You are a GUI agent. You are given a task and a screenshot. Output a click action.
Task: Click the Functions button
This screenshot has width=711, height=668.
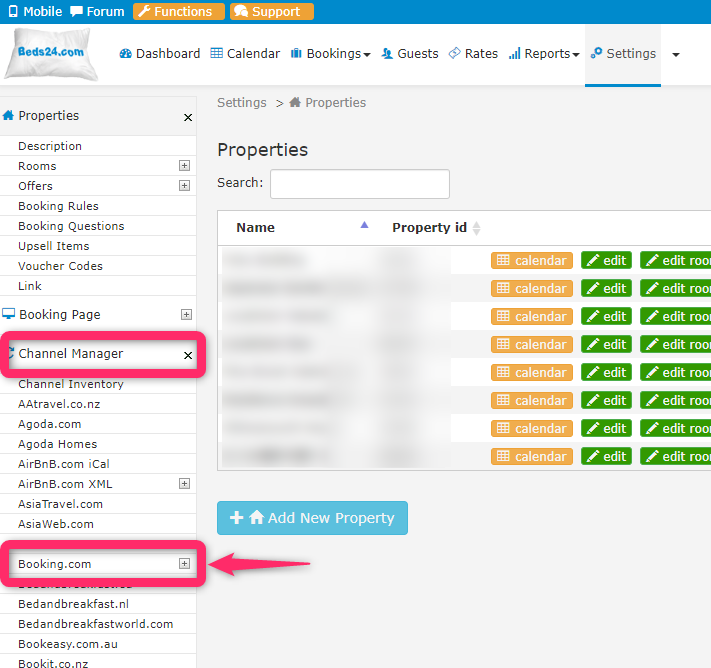coord(179,11)
